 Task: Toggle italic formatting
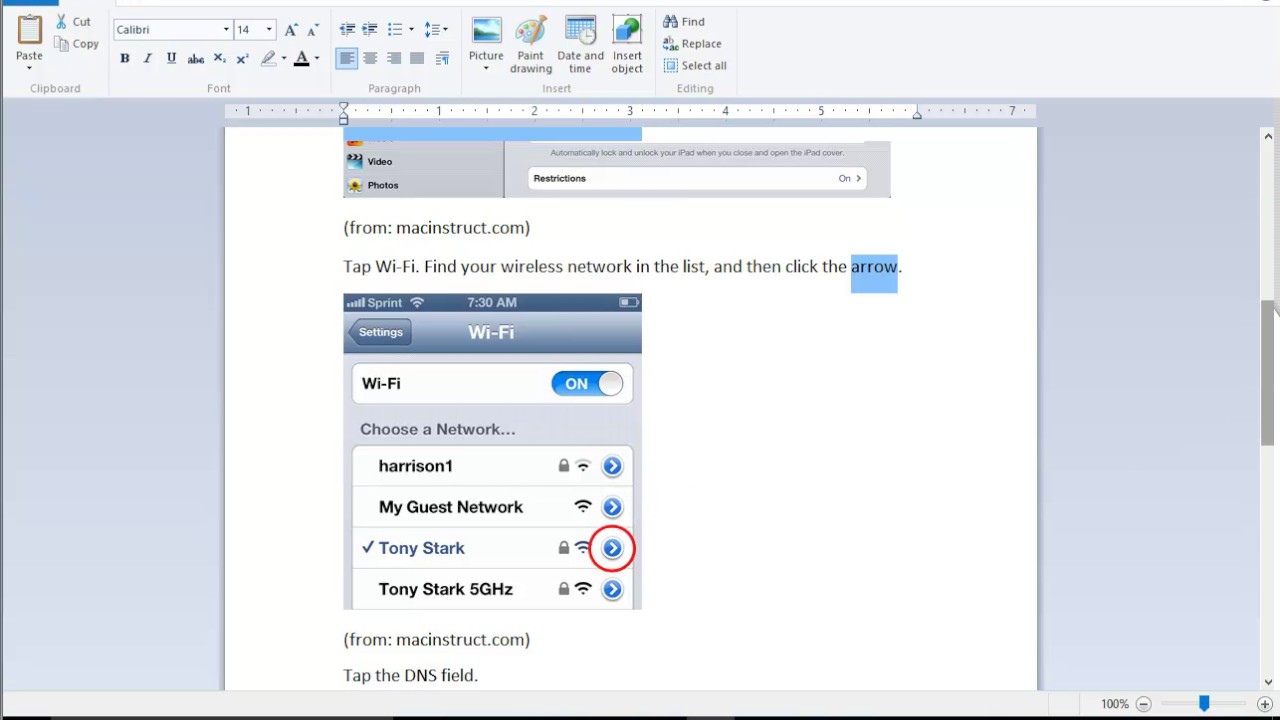[148, 59]
